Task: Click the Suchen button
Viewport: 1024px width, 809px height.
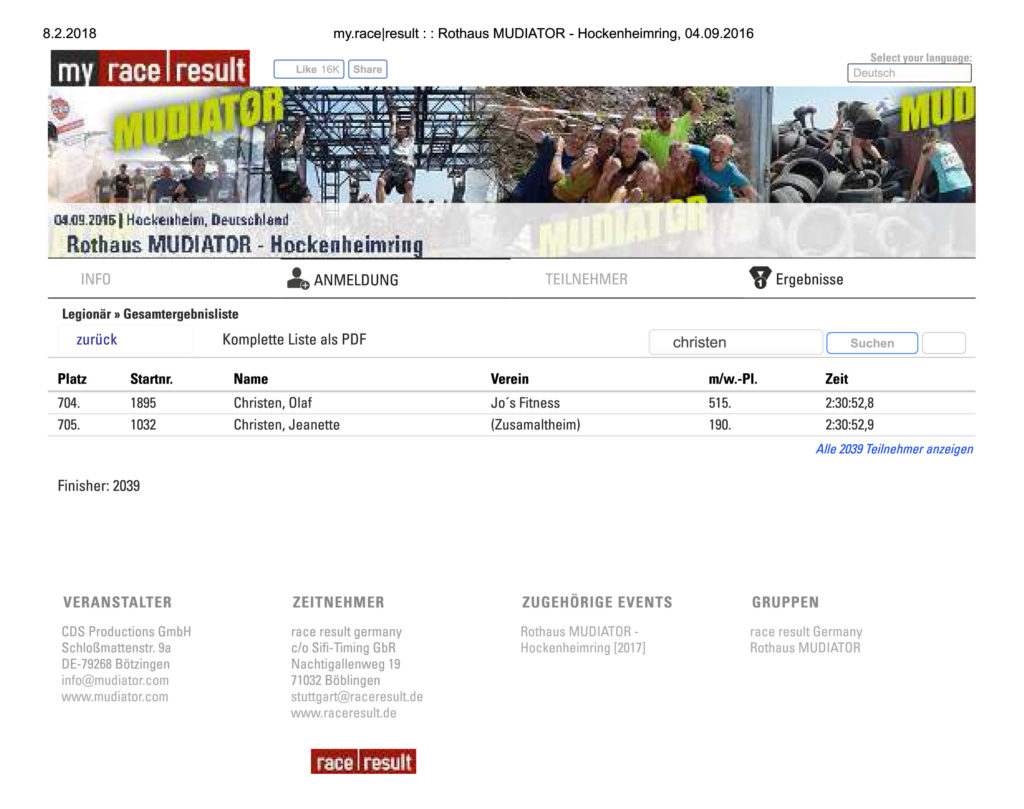Action: (x=872, y=343)
